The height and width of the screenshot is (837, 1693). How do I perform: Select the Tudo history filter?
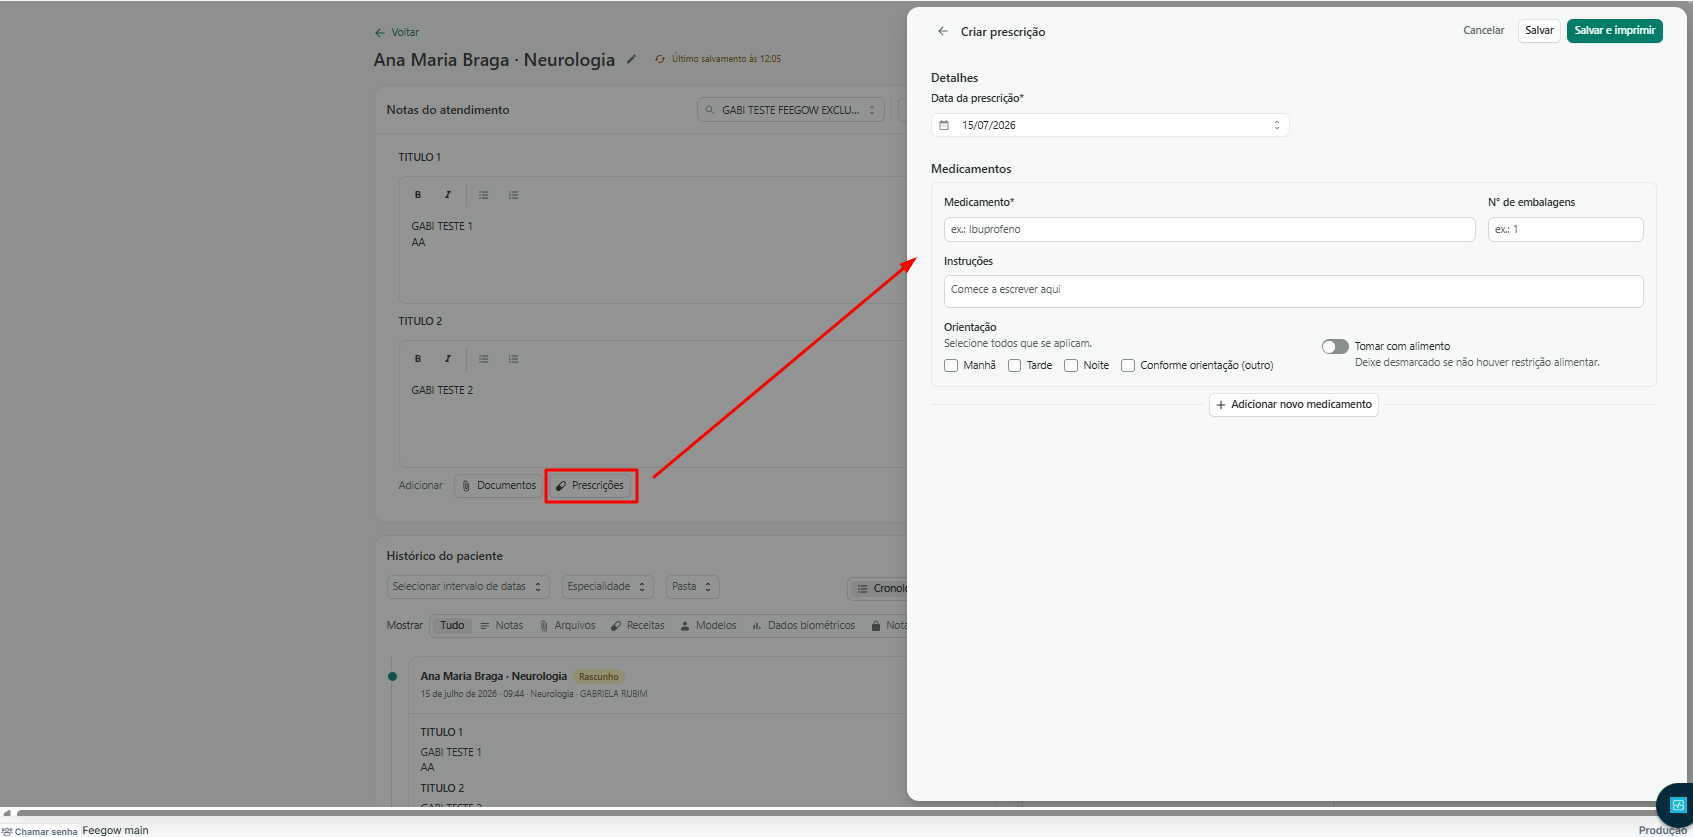pos(452,625)
